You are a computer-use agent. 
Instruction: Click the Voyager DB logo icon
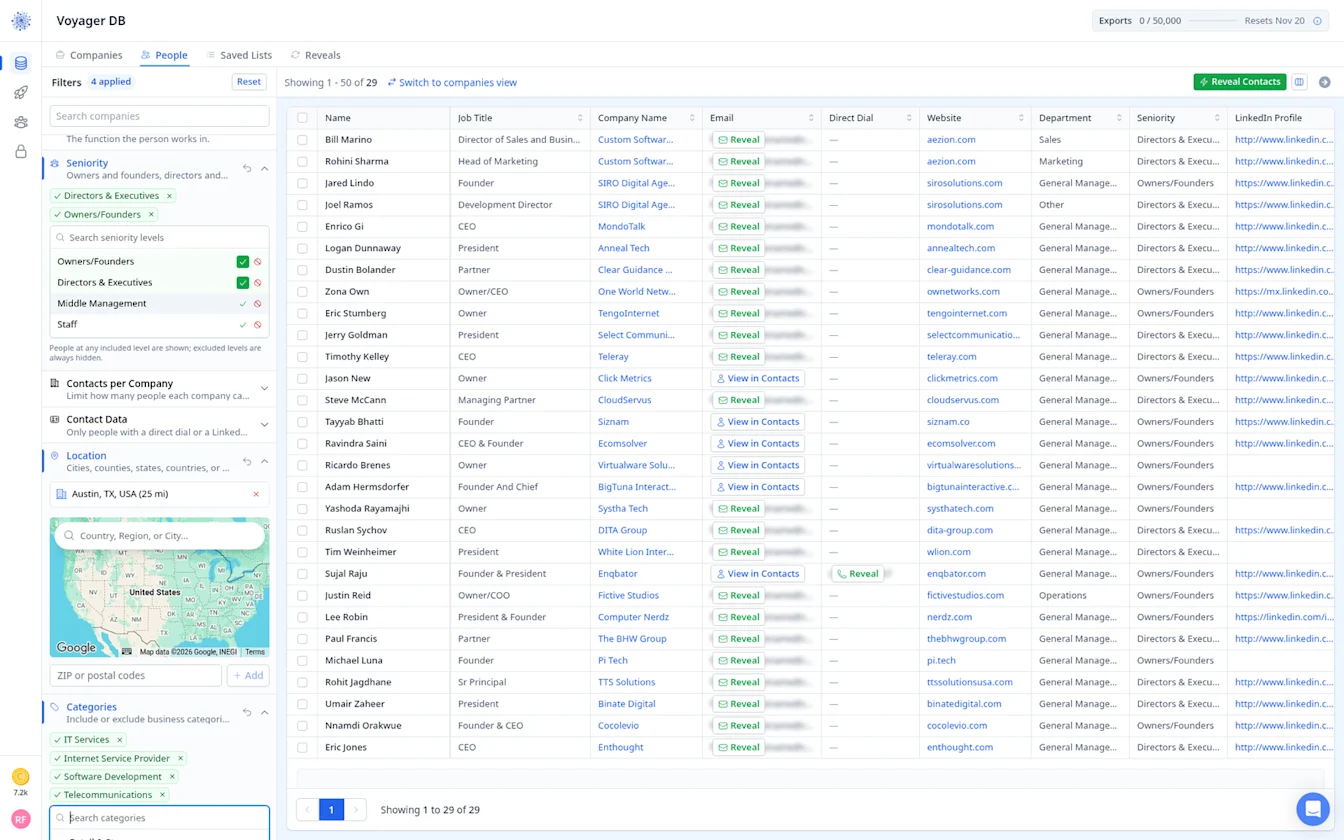[x=21, y=21]
